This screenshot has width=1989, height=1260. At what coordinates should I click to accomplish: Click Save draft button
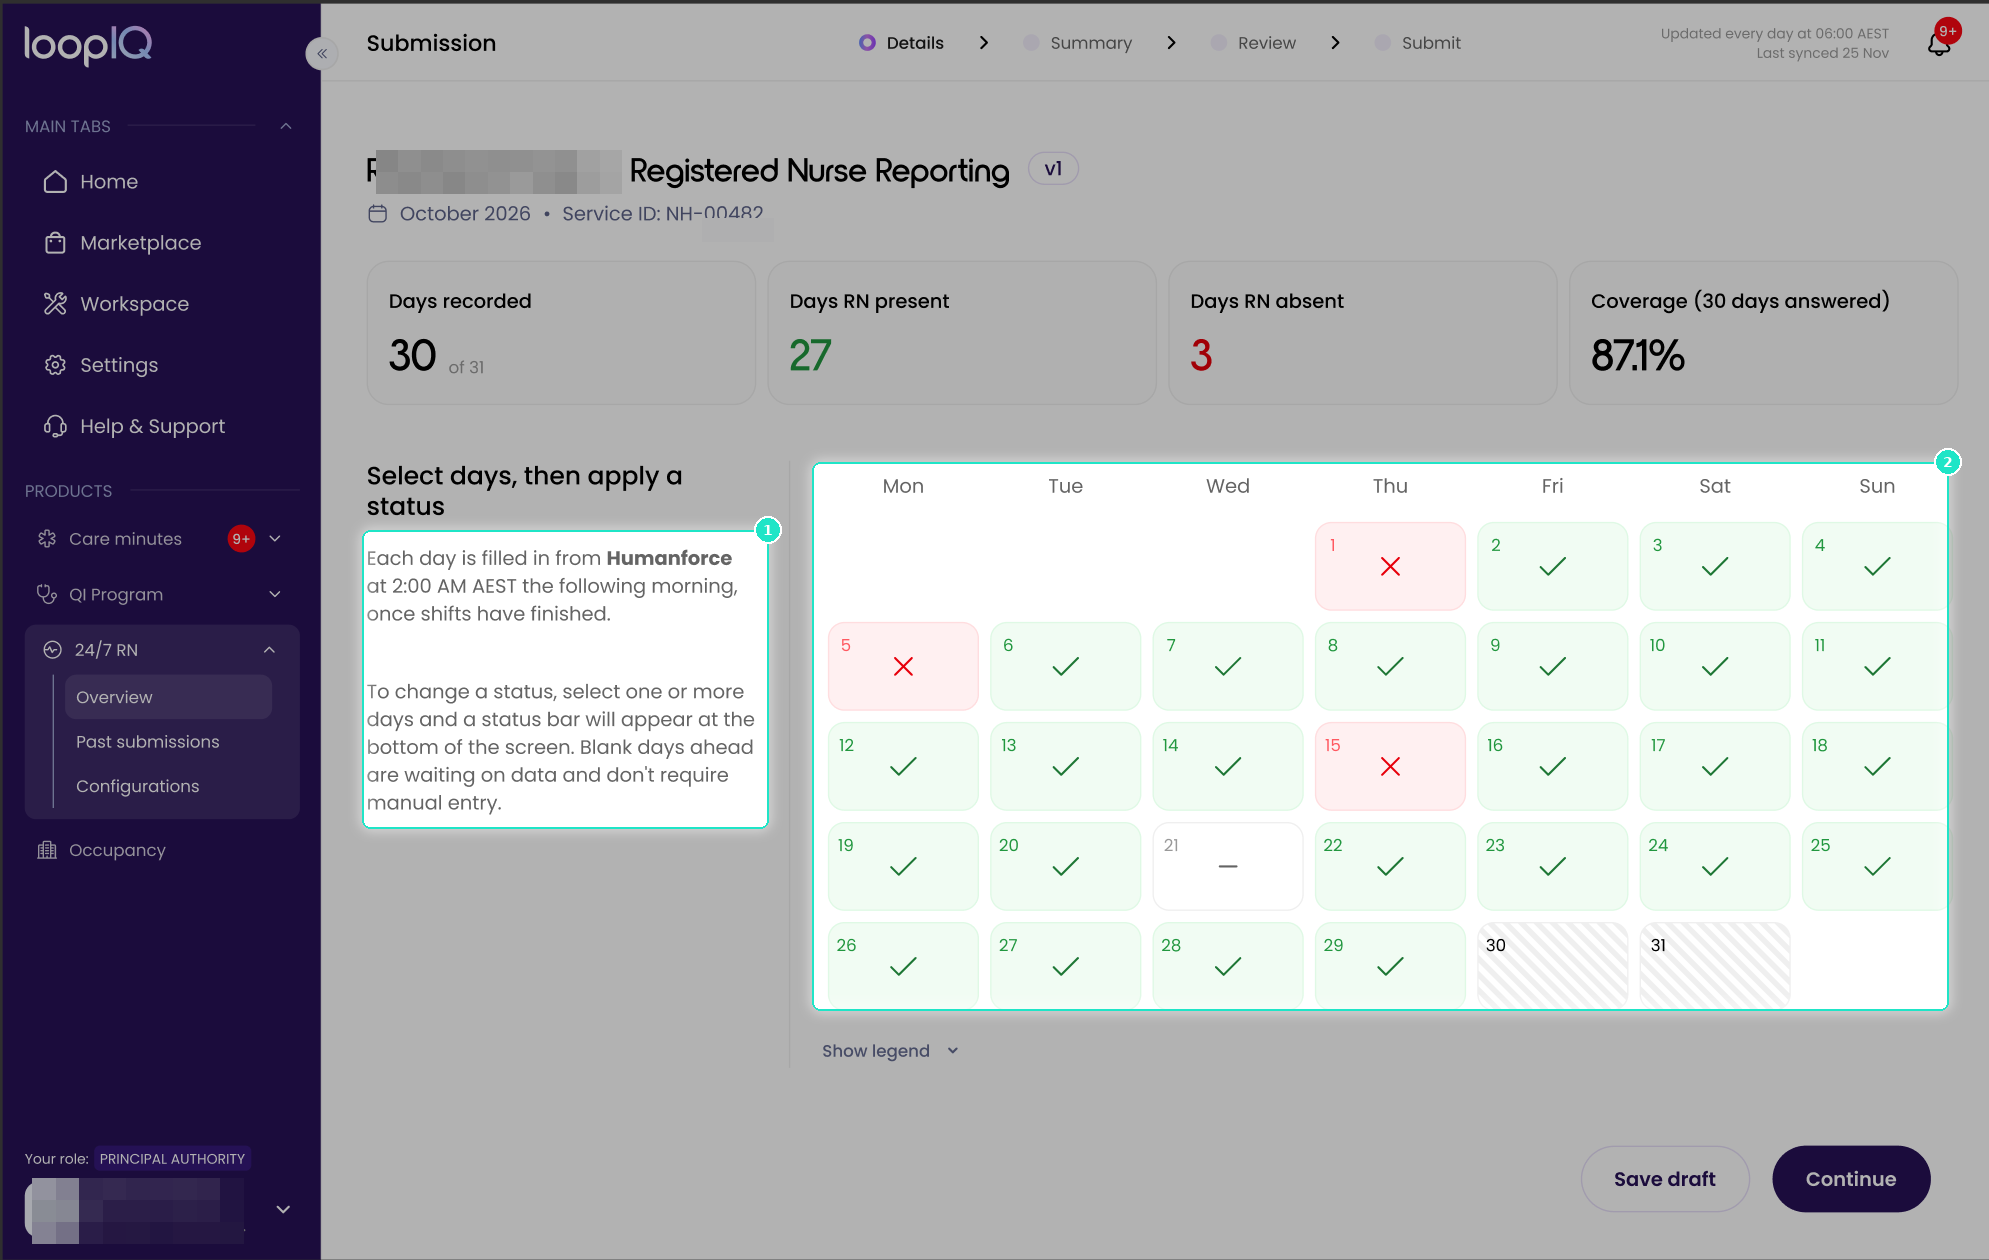[x=1664, y=1179]
